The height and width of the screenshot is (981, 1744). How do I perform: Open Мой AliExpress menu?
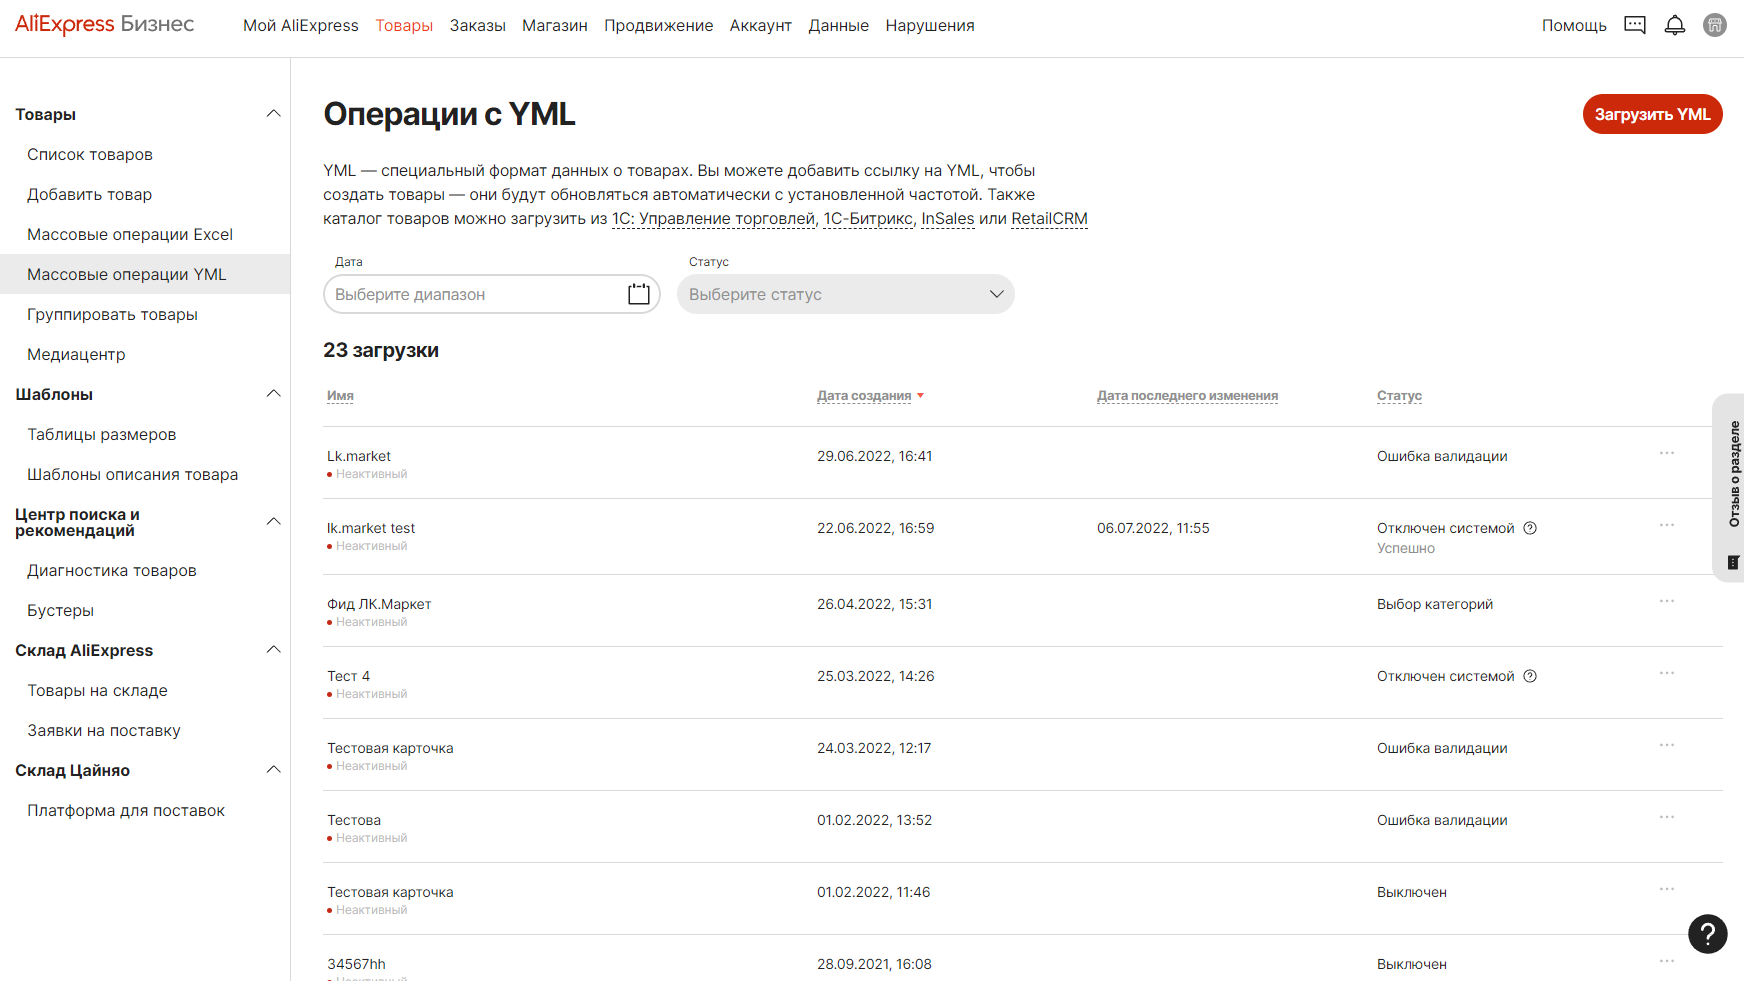pos(301,25)
